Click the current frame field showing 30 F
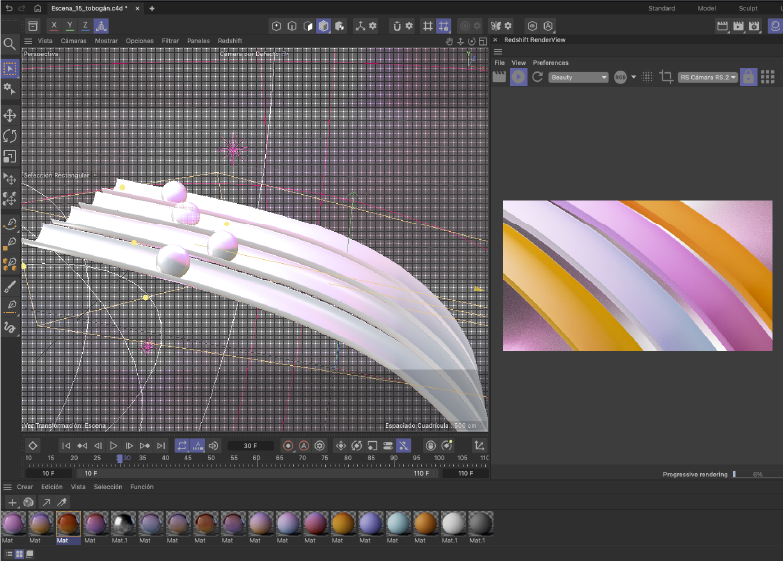784x562 pixels. (250, 446)
